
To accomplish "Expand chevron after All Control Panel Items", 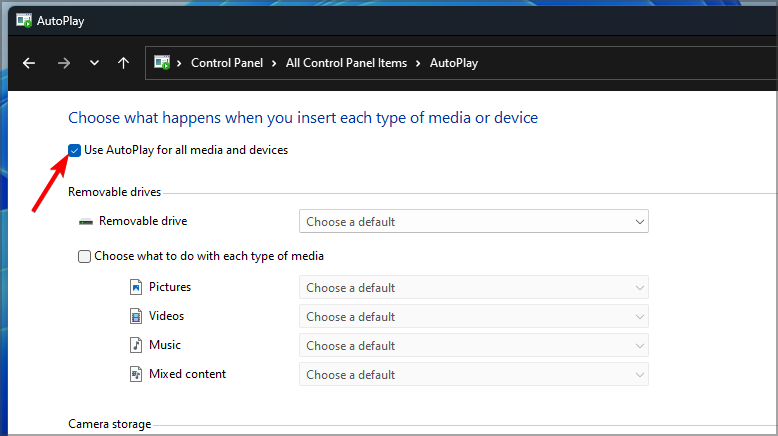I will 418,63.
